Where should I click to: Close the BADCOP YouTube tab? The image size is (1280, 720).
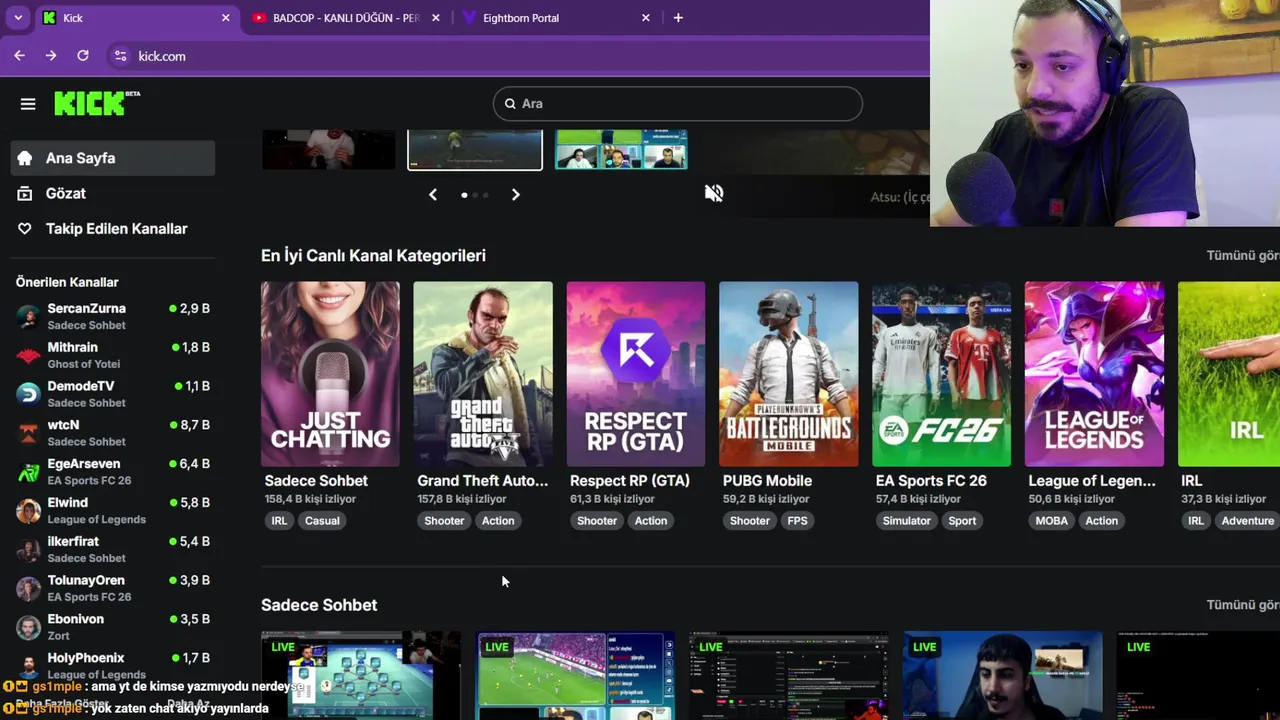(435, 18)
